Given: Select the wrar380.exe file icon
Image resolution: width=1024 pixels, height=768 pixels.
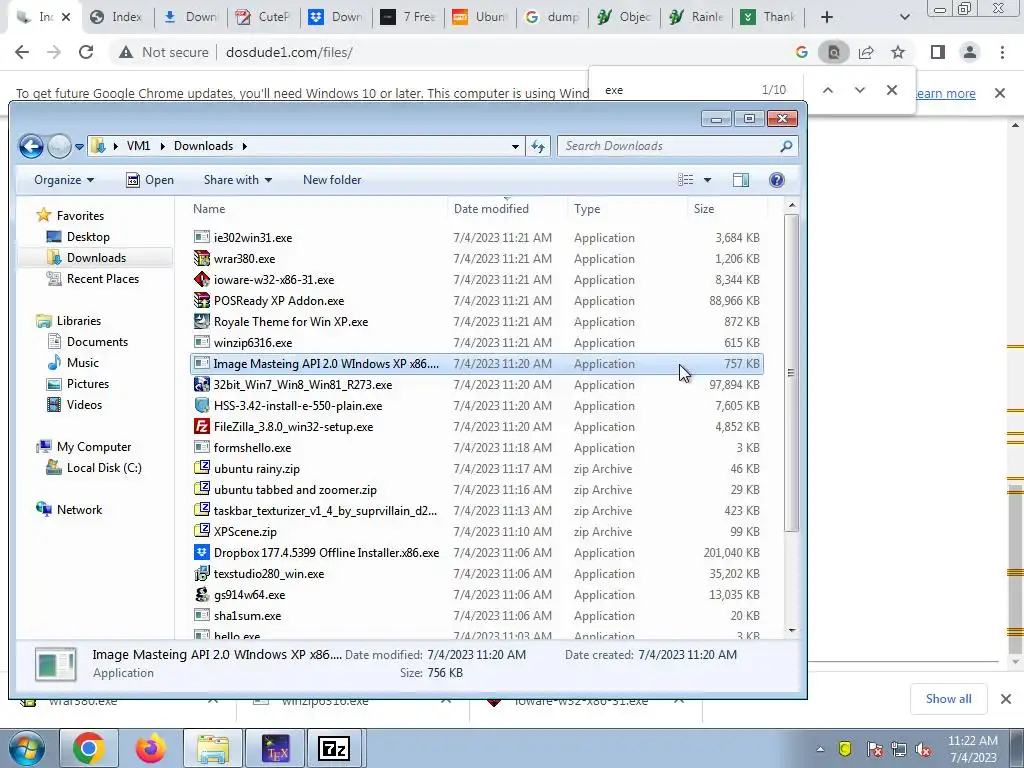Looking at the screenshot, I should coord(202,259).
